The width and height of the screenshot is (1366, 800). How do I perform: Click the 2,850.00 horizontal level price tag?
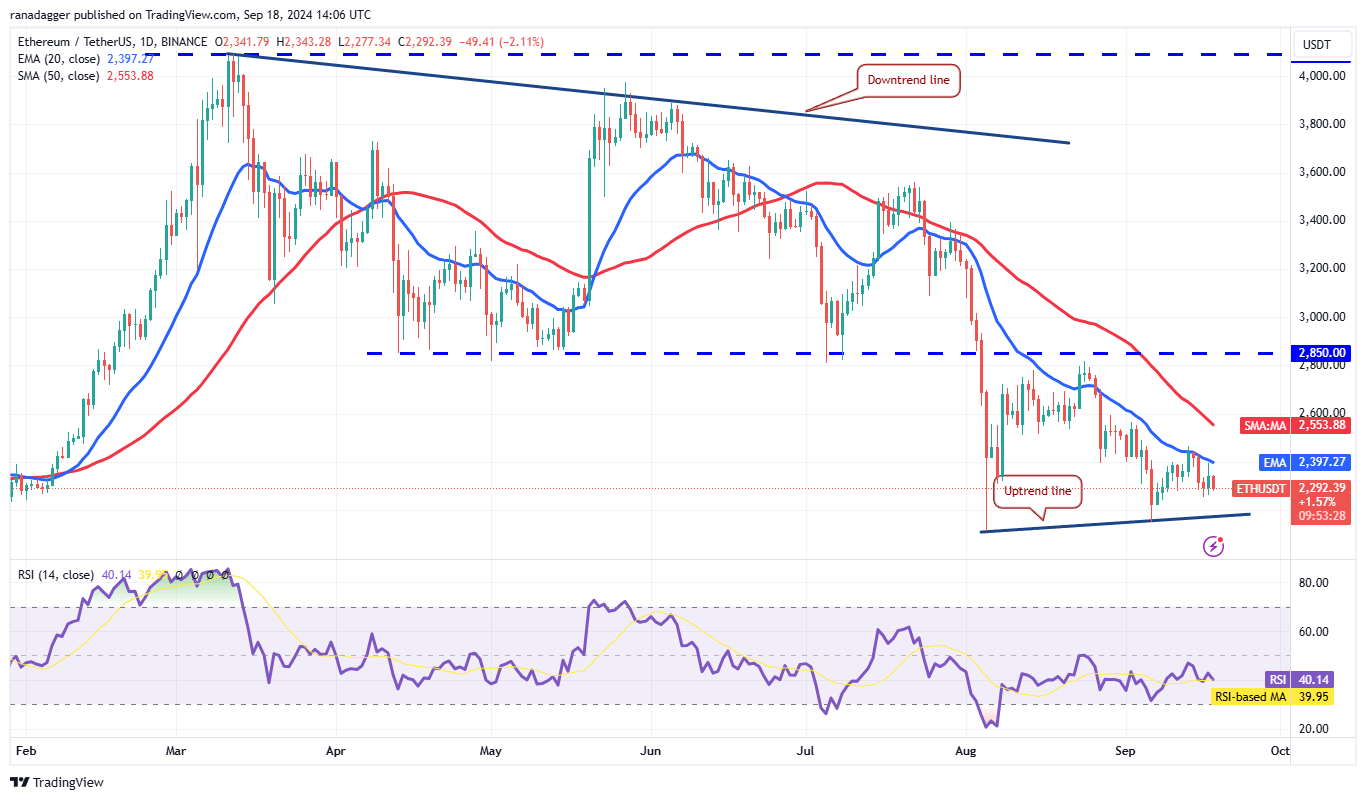[x=1322, y=353]
